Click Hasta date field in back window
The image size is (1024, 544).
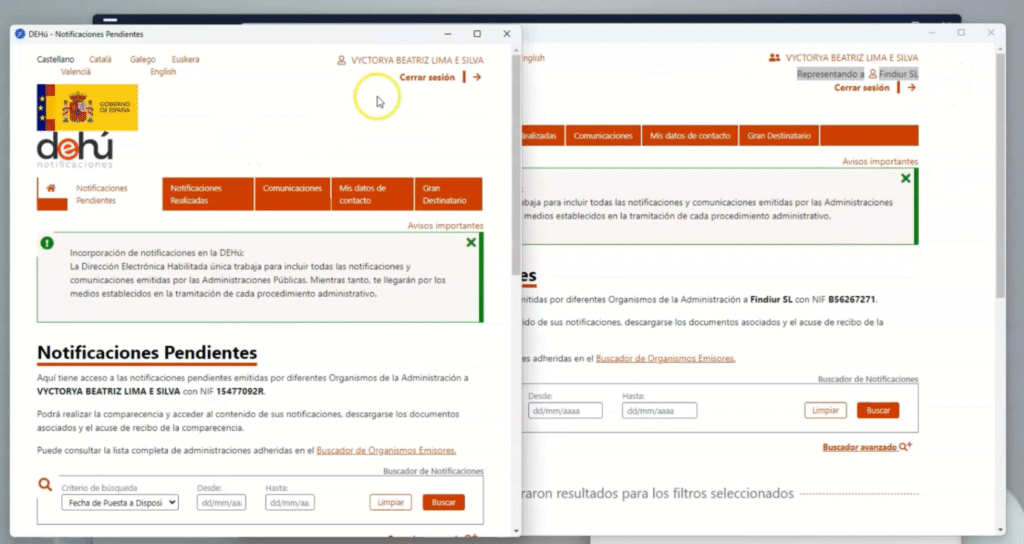660,411
